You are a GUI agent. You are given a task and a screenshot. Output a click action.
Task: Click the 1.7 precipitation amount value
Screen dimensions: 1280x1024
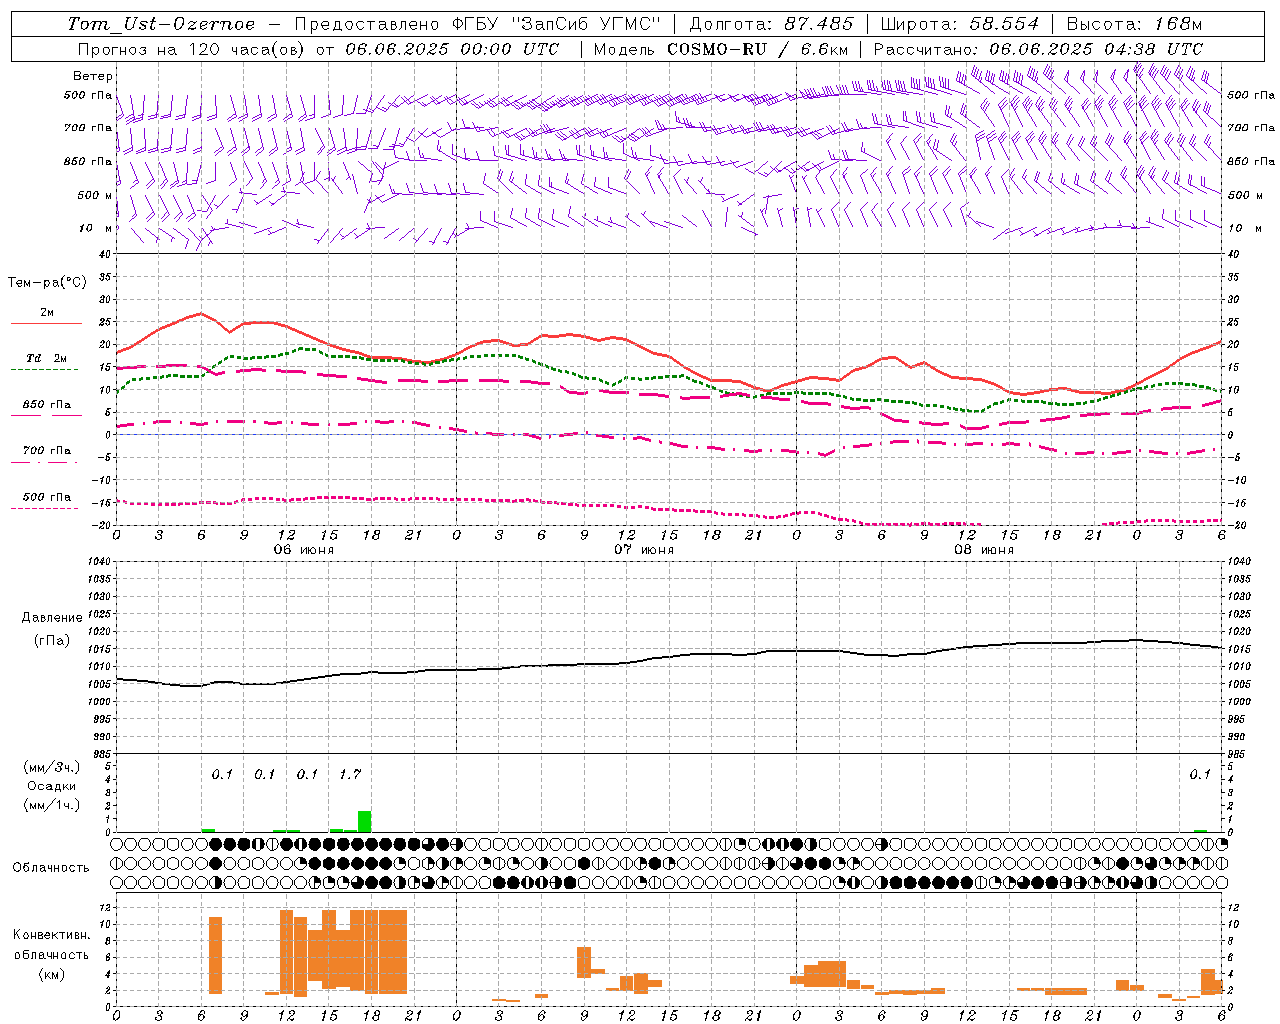click(350, 774)
